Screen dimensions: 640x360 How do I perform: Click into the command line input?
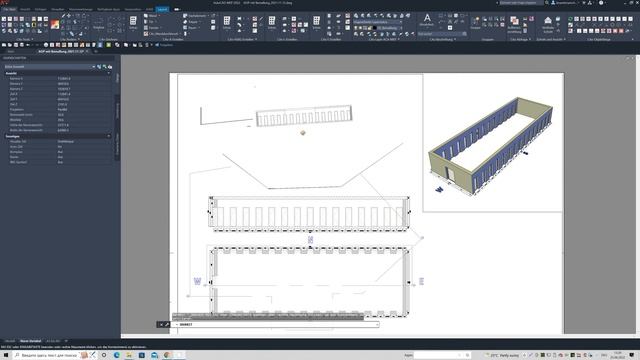[276, 324]
